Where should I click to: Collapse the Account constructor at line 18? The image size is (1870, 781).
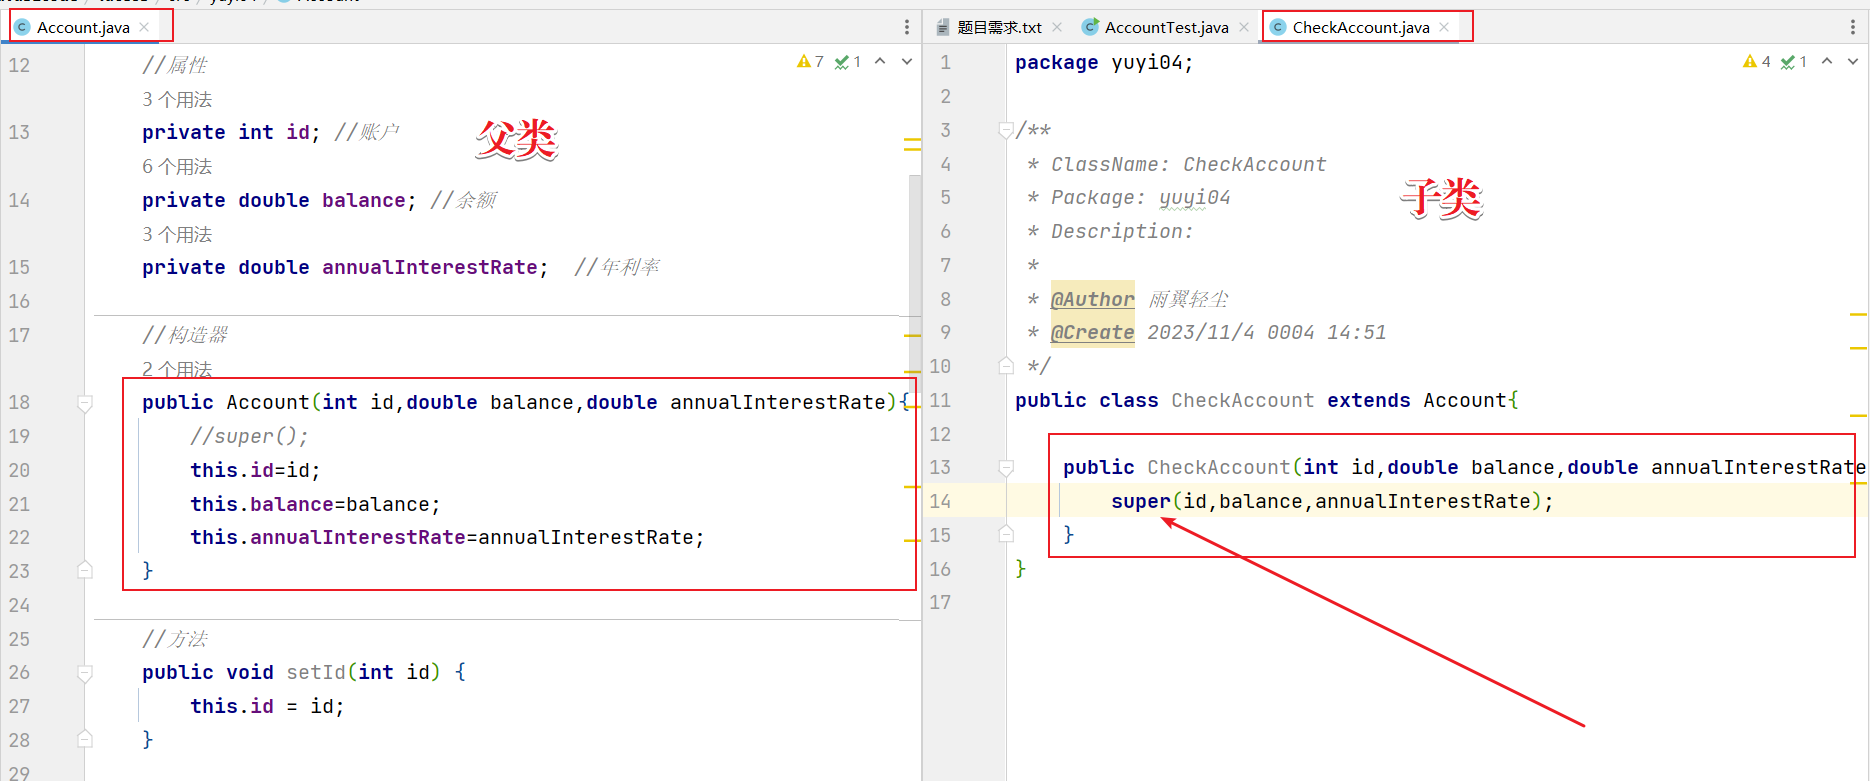pyautogui.click(x=85, y=403)
